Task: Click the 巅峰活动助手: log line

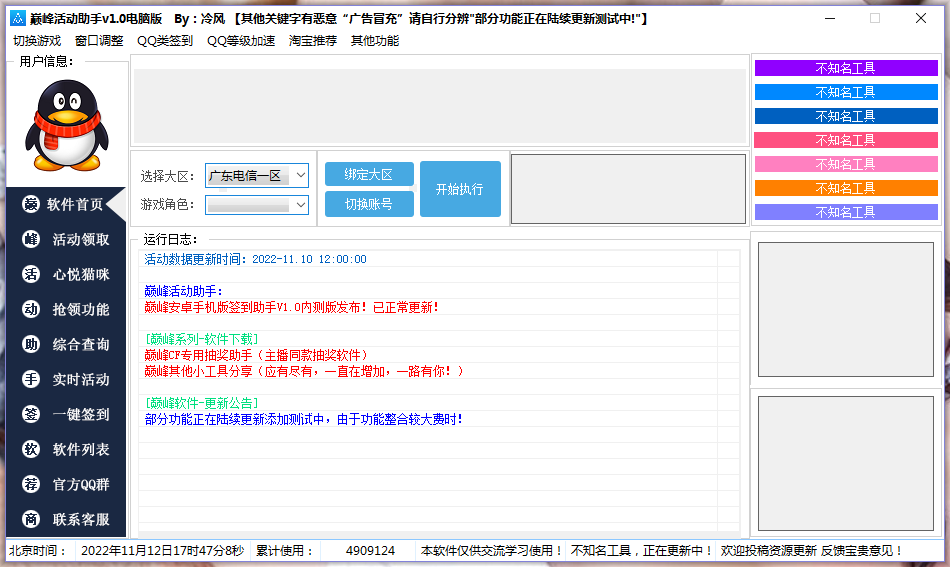Action: [x=184, y=291]
